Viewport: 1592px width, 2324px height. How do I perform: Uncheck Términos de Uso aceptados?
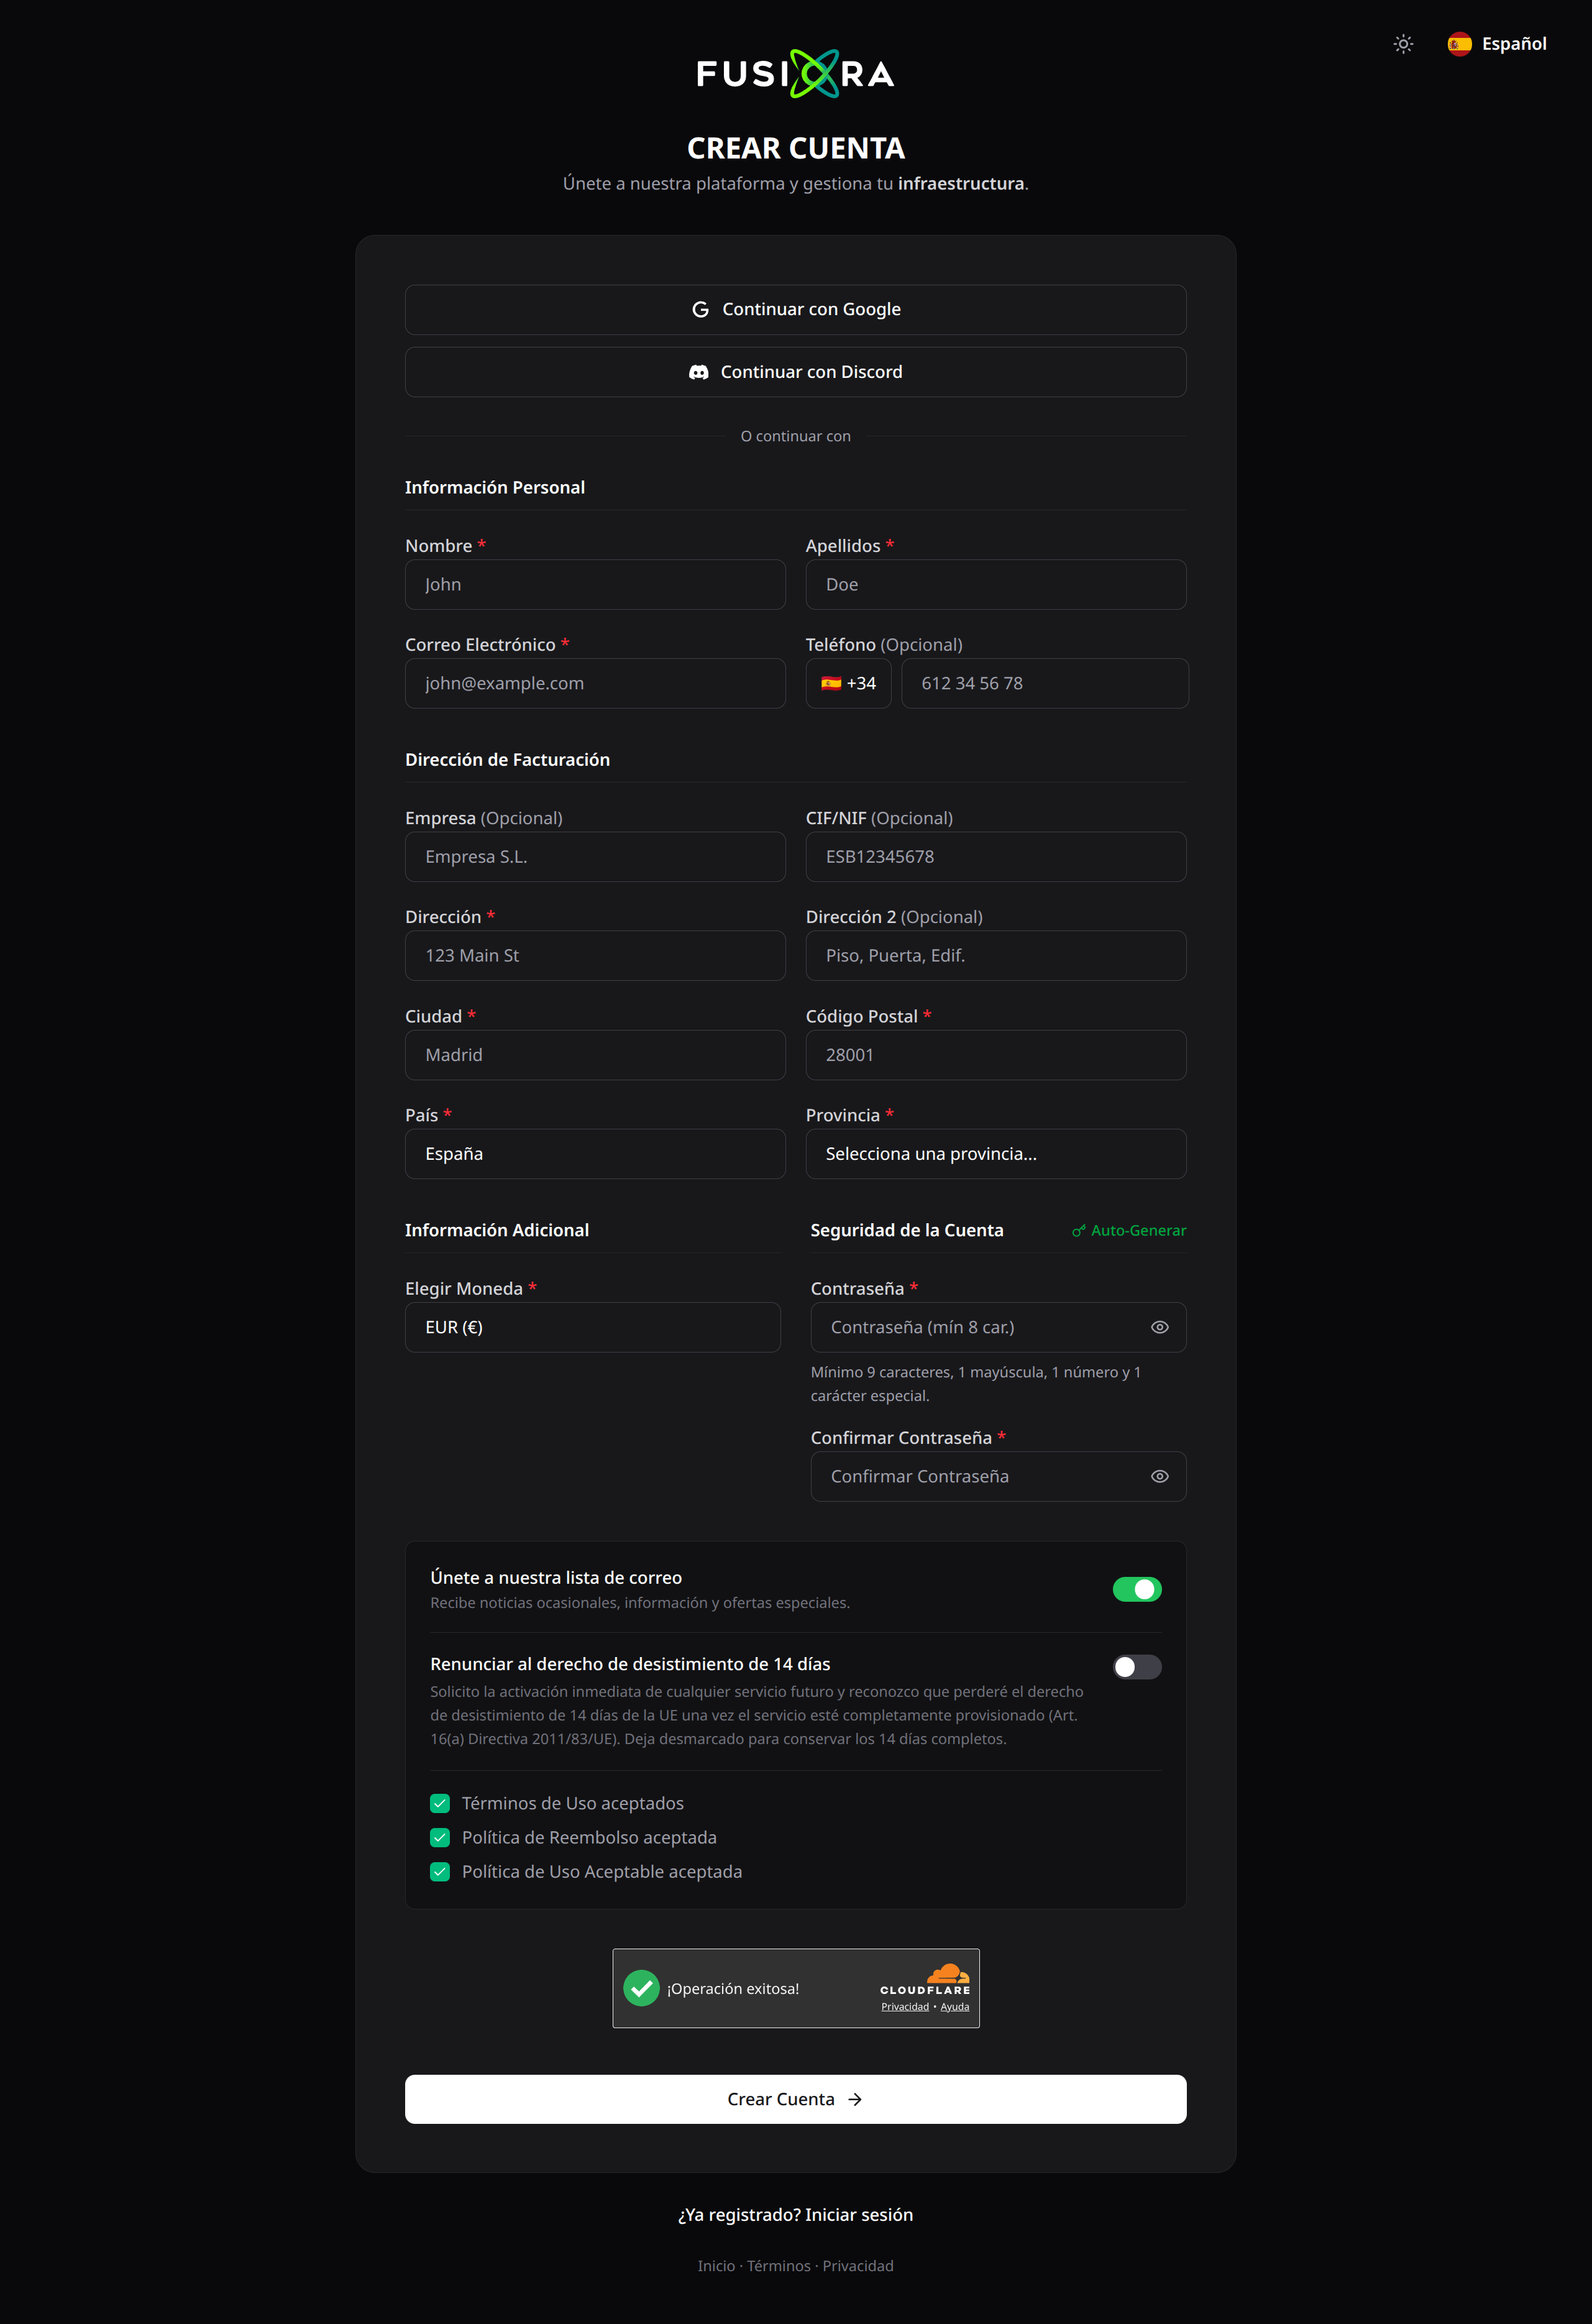tap(440, 1803)
